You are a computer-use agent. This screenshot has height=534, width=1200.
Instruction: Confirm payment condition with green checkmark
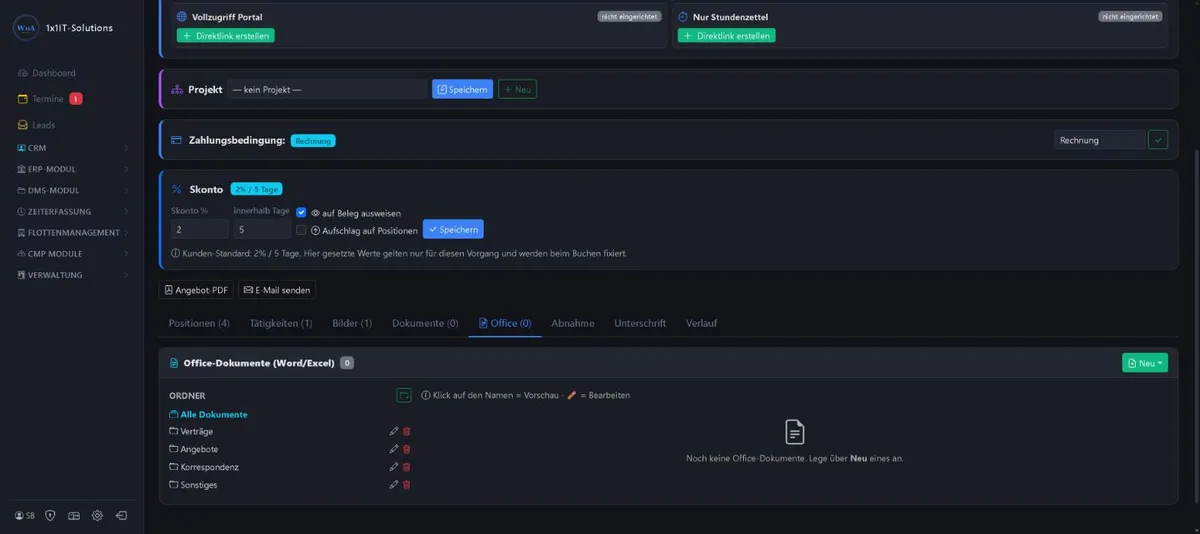[x=1158, y=140]
